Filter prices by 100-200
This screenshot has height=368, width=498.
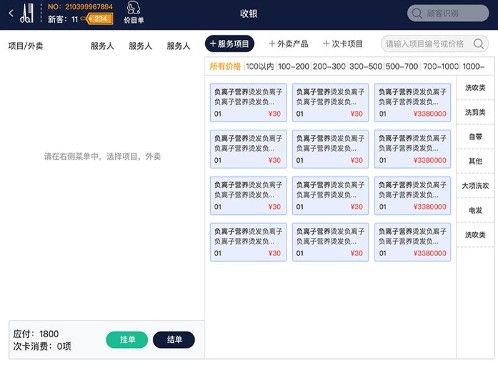(294, 66)
